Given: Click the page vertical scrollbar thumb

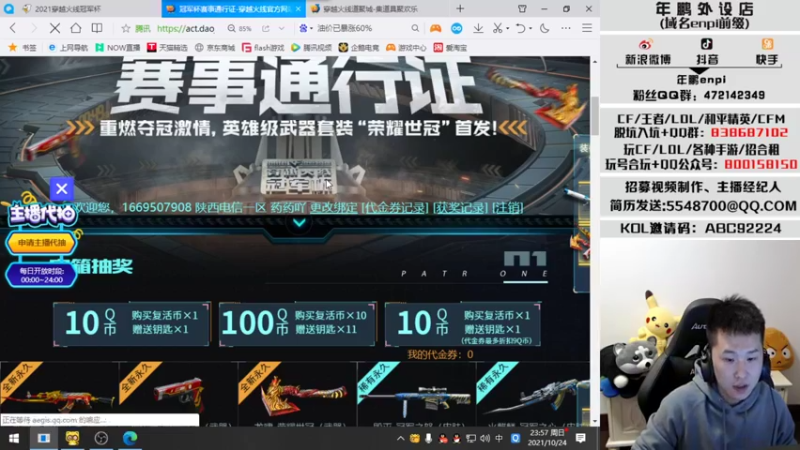Looking at the screenshot, I should click(595, 115).
